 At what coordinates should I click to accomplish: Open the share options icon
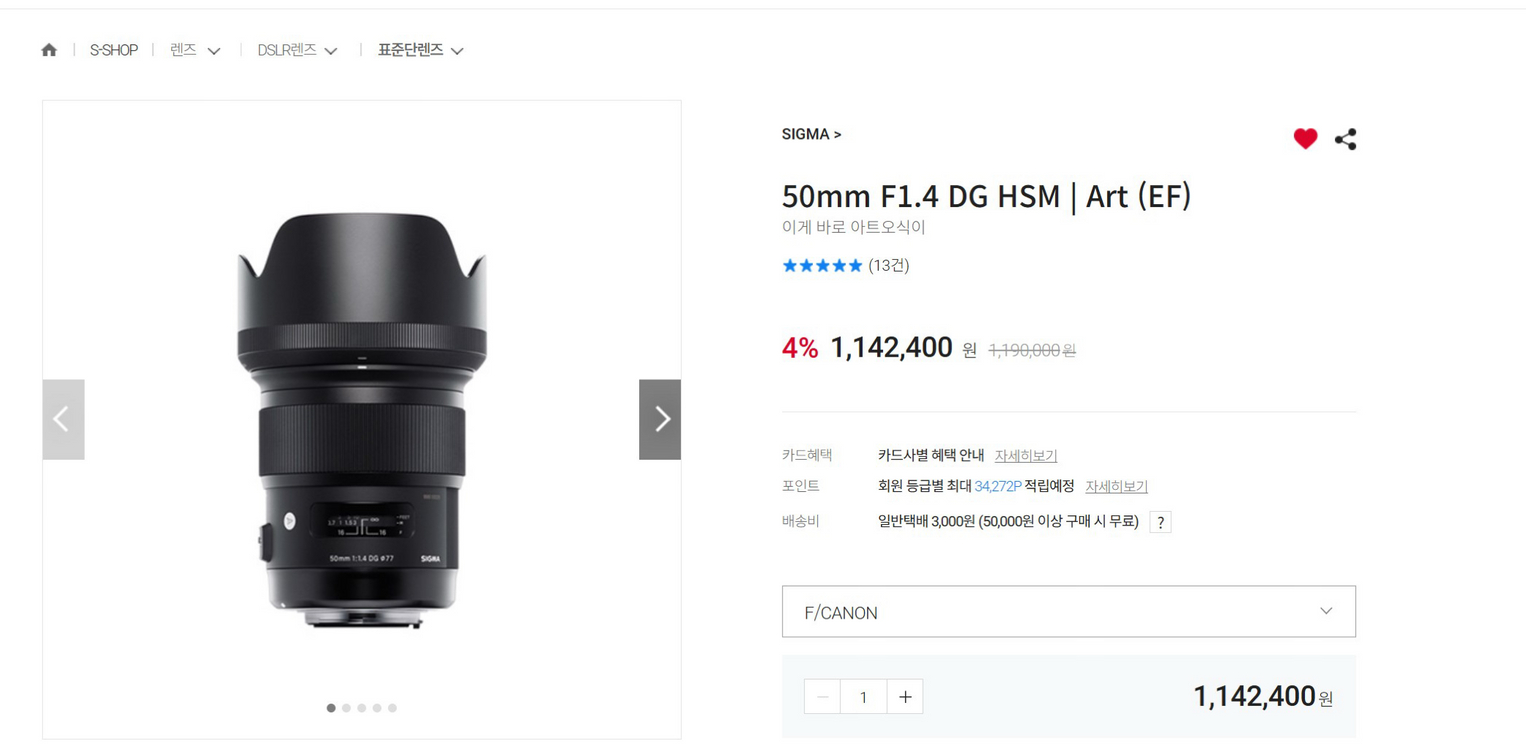pyautogui.click(x=1345, y=139)
